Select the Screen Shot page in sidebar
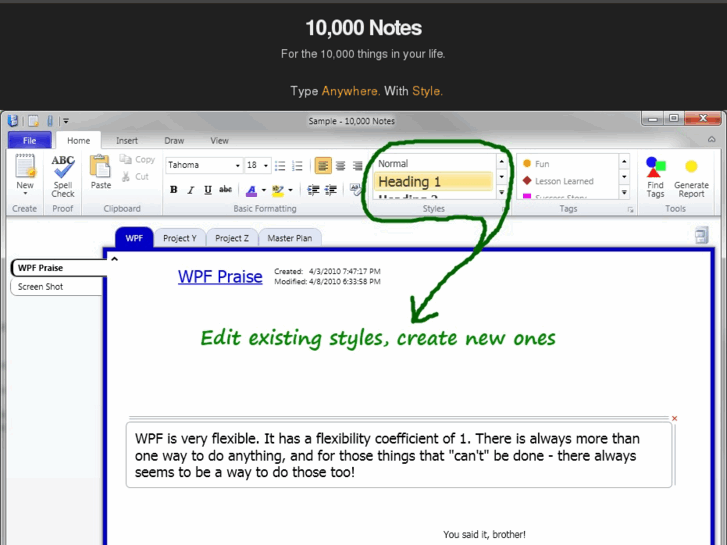 [57, 287]
